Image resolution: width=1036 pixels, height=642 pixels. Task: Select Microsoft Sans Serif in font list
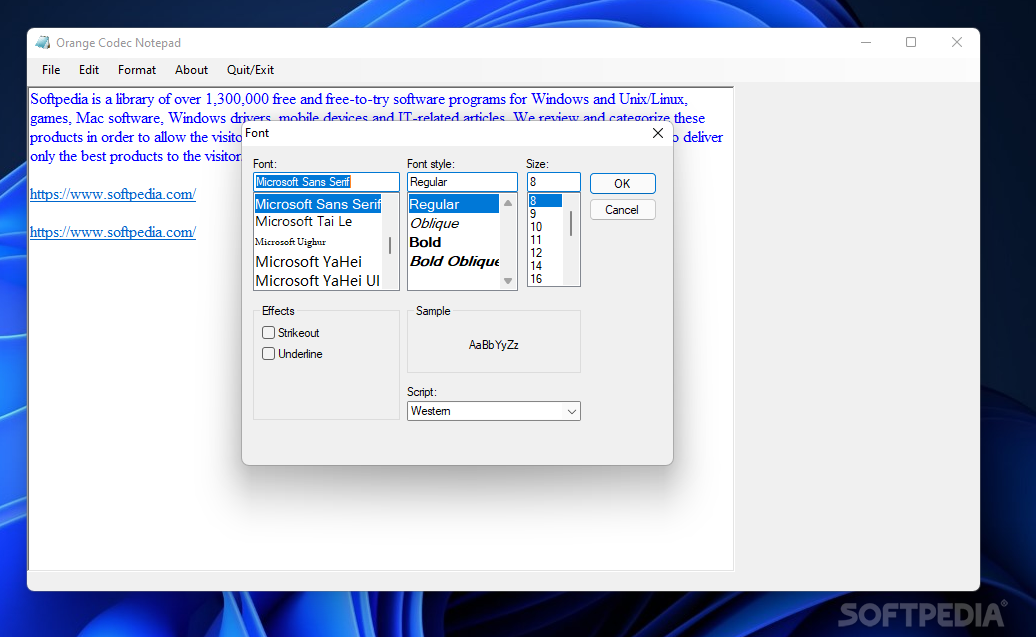click(318, 204)
